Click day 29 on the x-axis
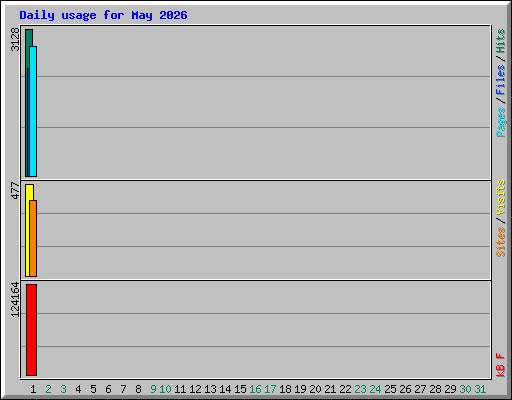Image resolution: width=512 pixels, height=400 pixels. (450, 389)
